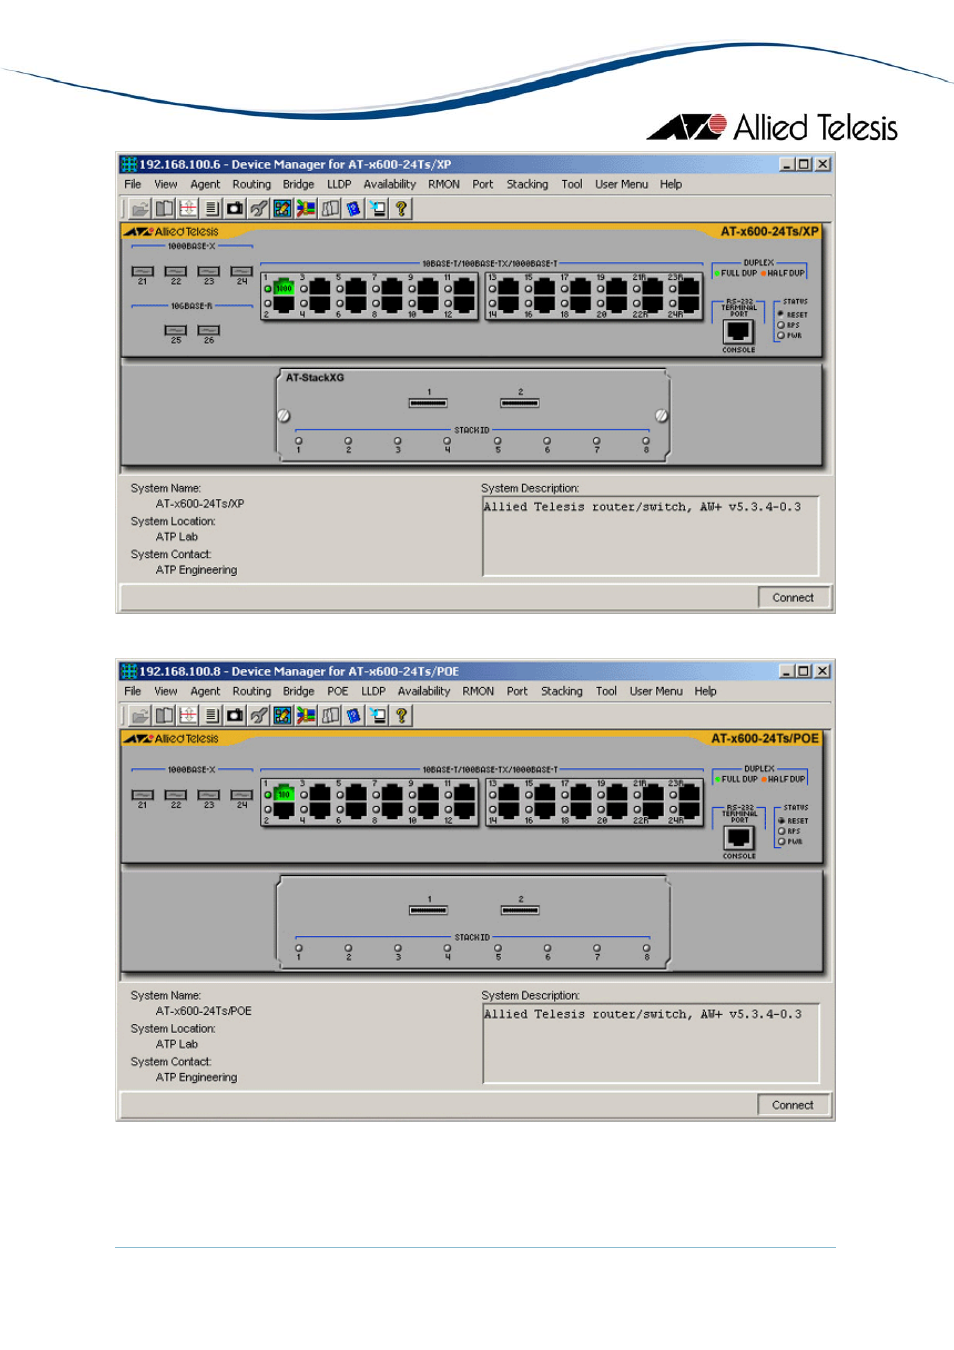Select 10GBASE-R port 26 on the 24Ts/XP switch
This screenshot has height=1350, width=954.
pos(209,330)
